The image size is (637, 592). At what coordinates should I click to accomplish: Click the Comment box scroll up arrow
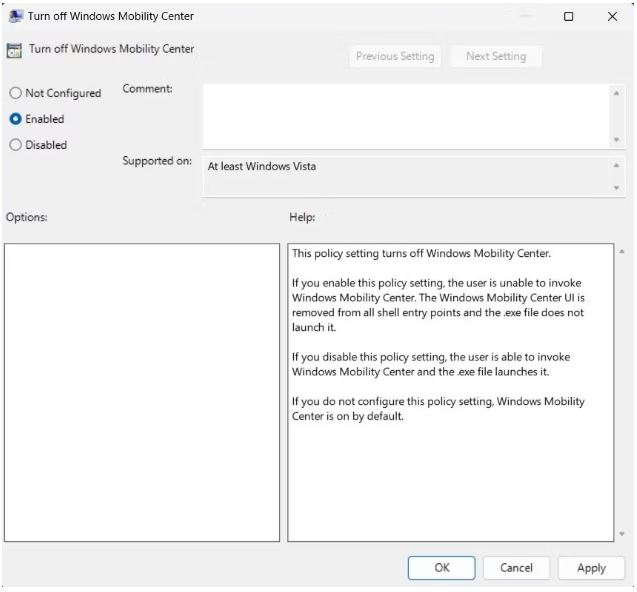(616, 93)
